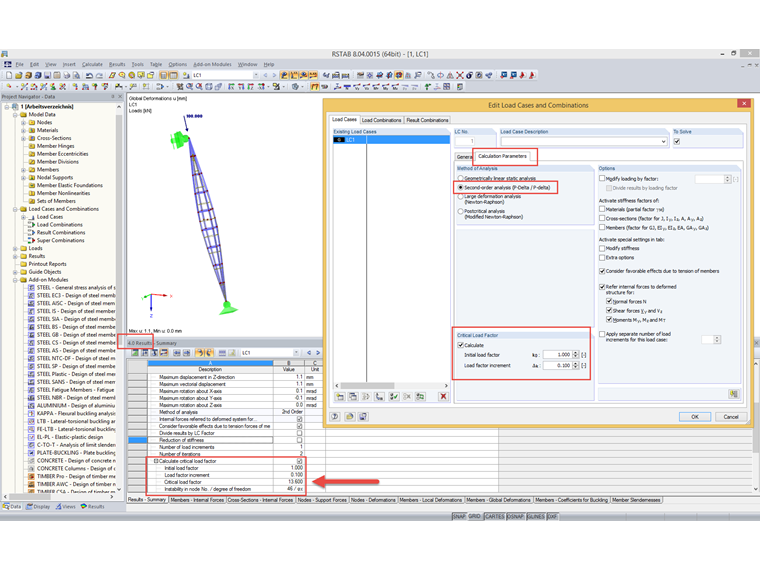Increase the Initial load factor spinner
This screenshot has height=570, width=760.
click(x=575, y=353)
